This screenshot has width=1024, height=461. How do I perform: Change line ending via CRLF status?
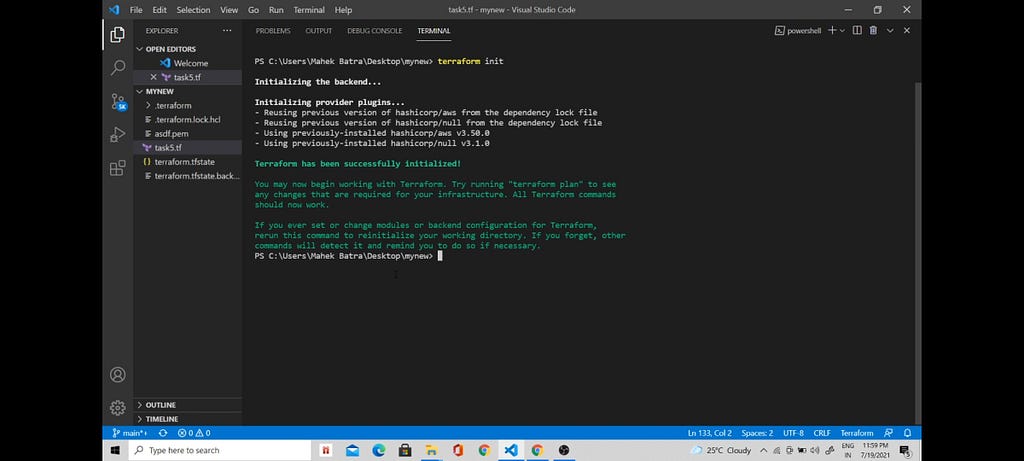822,433
